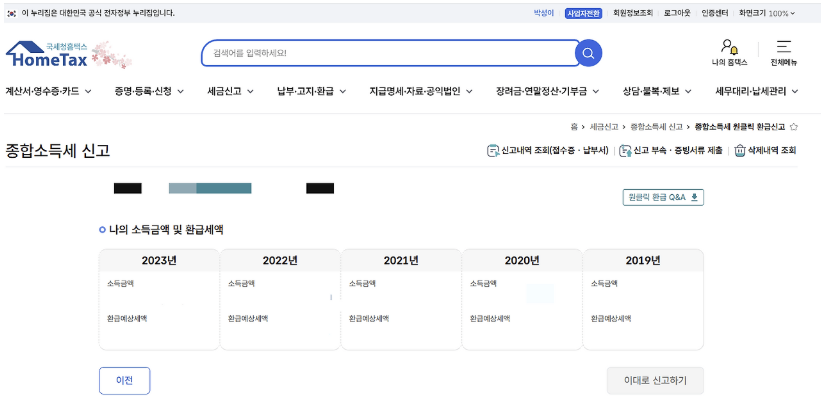Click 사업자전환 button
This screenshot has height=416, width=821.
[583, 13]
